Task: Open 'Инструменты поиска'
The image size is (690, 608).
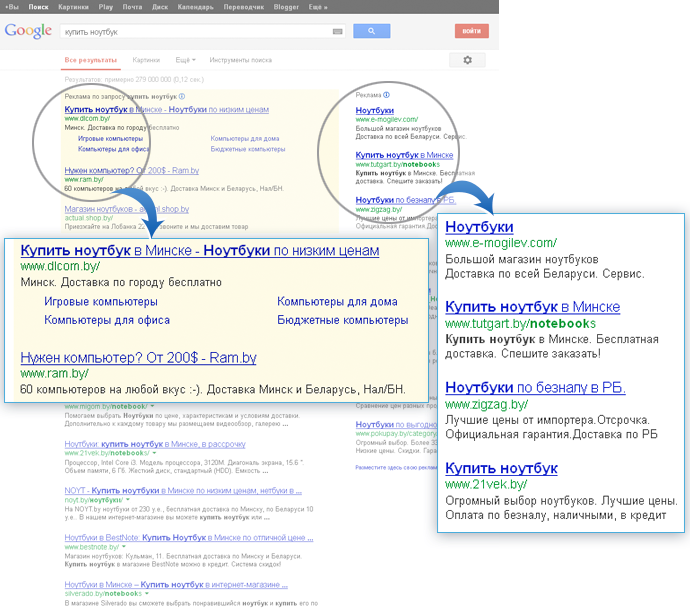Action: coord(241,60)
